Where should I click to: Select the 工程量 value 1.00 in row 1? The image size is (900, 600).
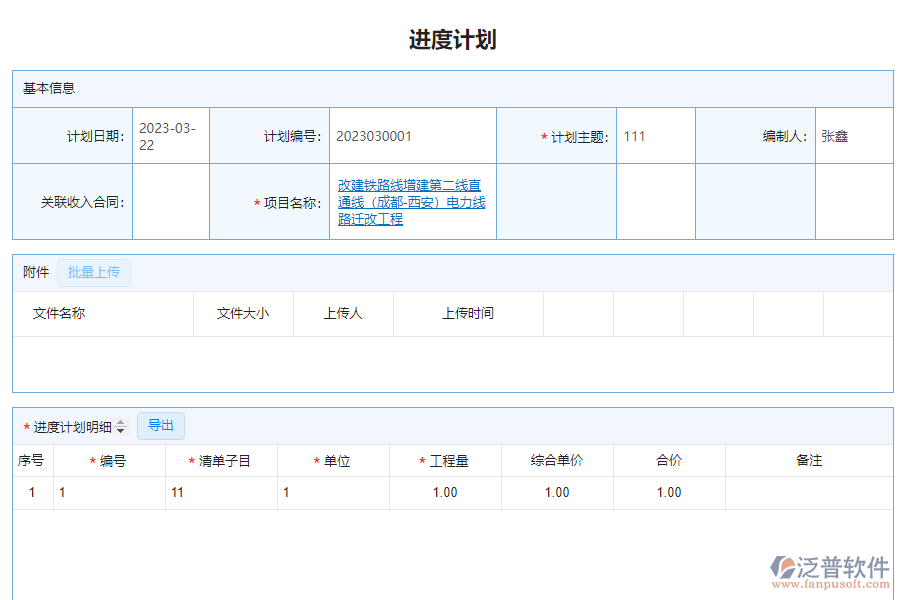[444, 492]
